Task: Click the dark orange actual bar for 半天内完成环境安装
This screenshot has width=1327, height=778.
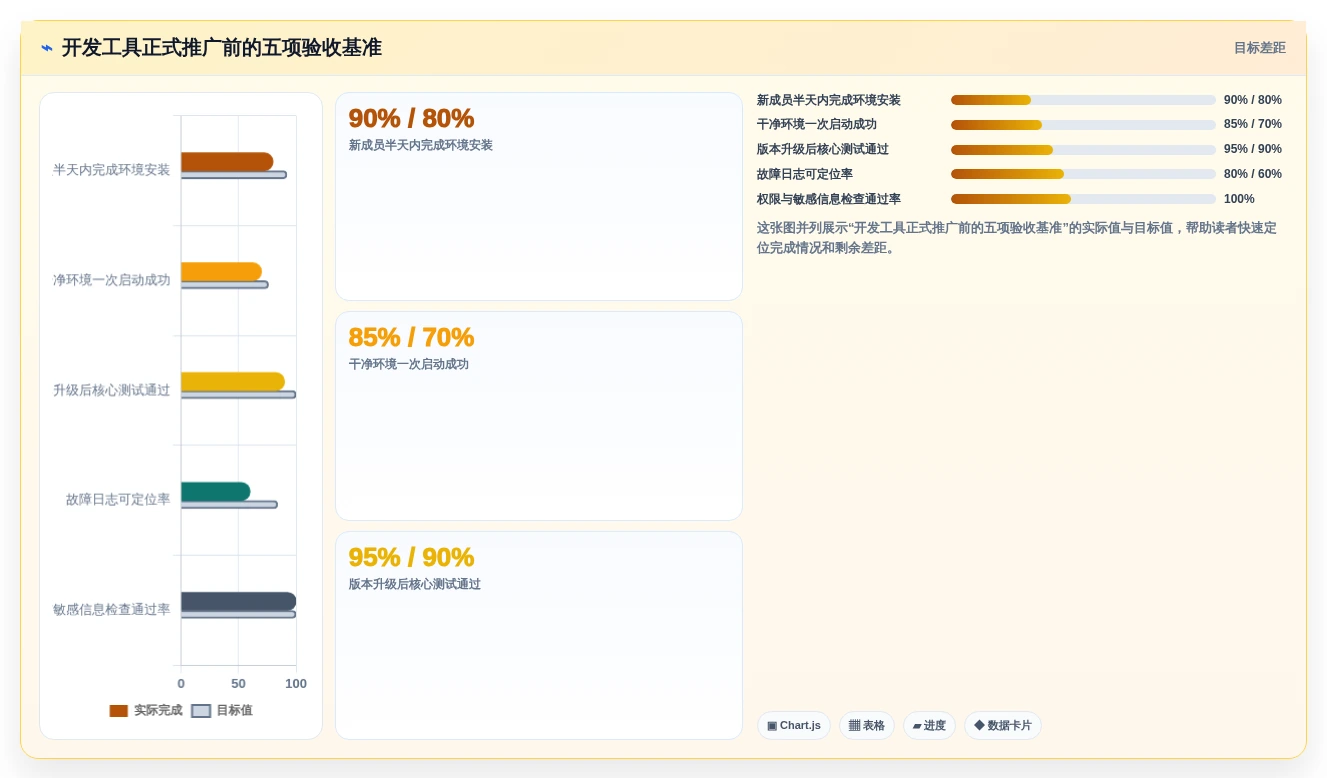Action: 227,162
